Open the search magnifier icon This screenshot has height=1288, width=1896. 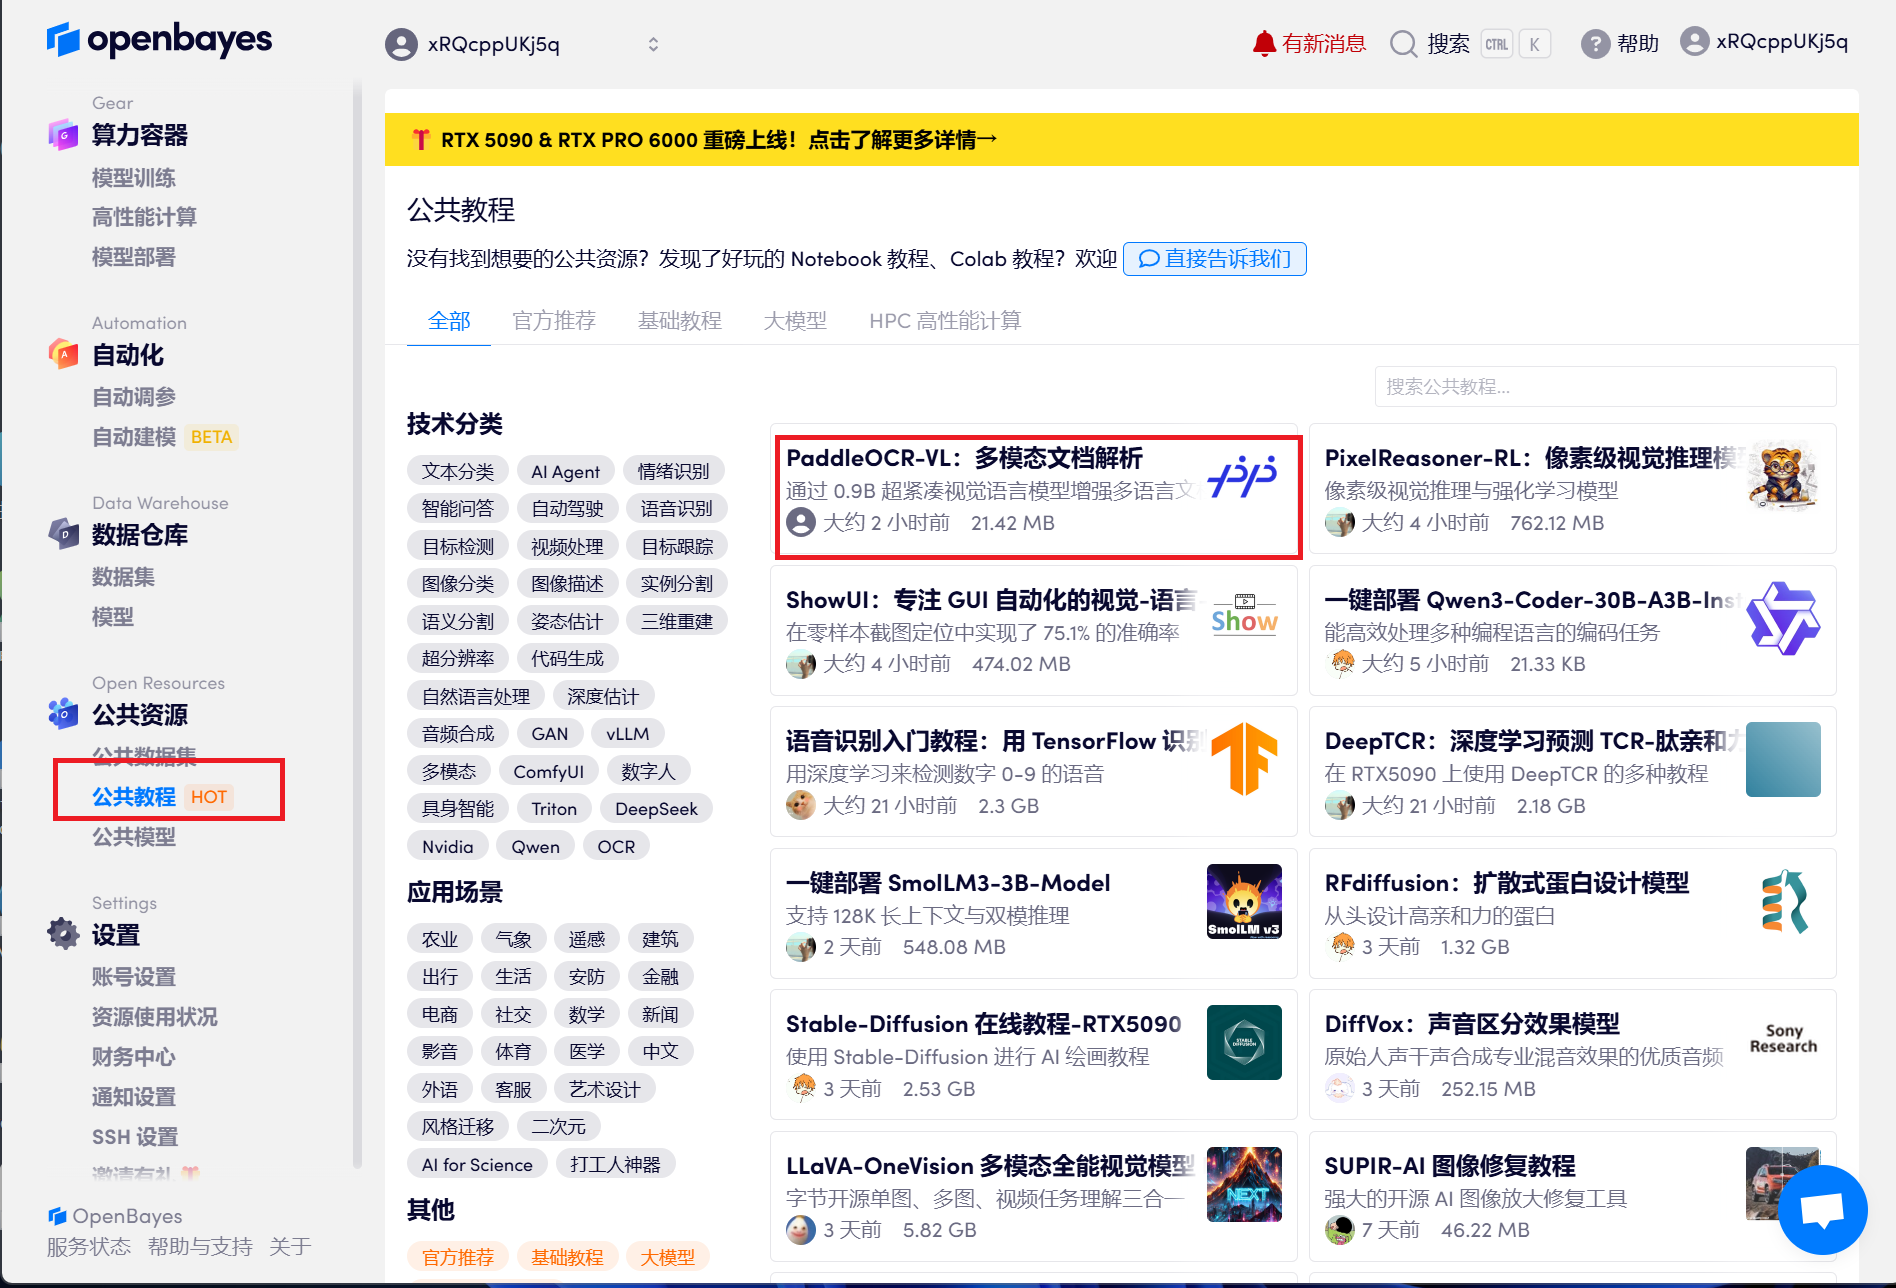(1403, 44)
